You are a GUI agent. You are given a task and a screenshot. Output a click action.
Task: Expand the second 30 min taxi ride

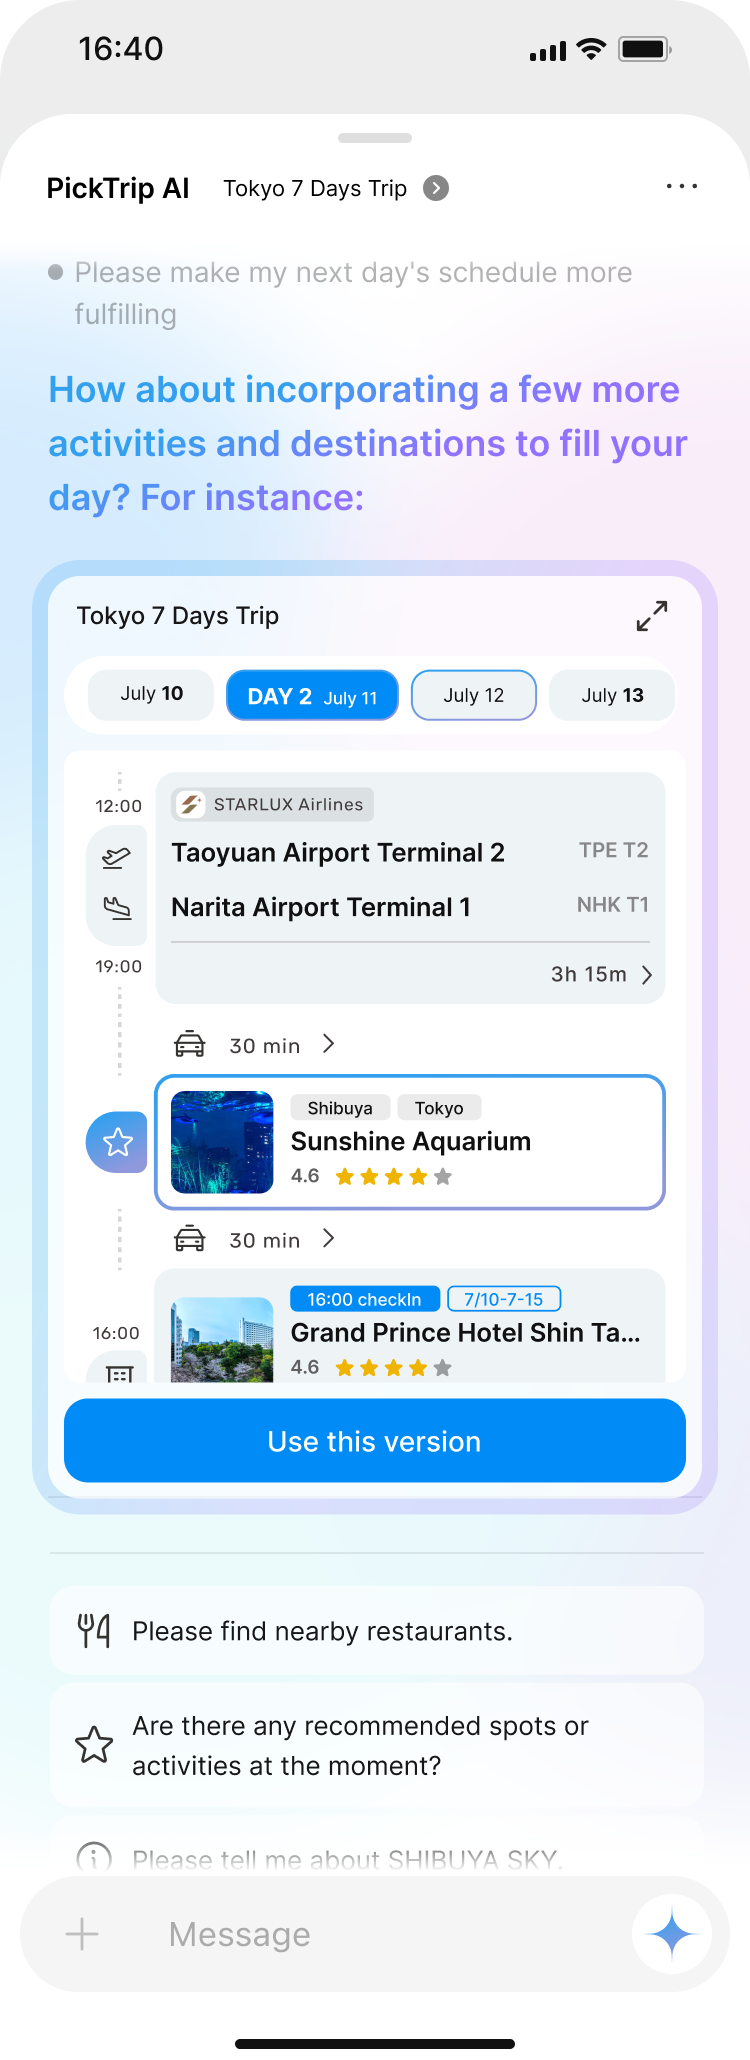[329, 1240]
